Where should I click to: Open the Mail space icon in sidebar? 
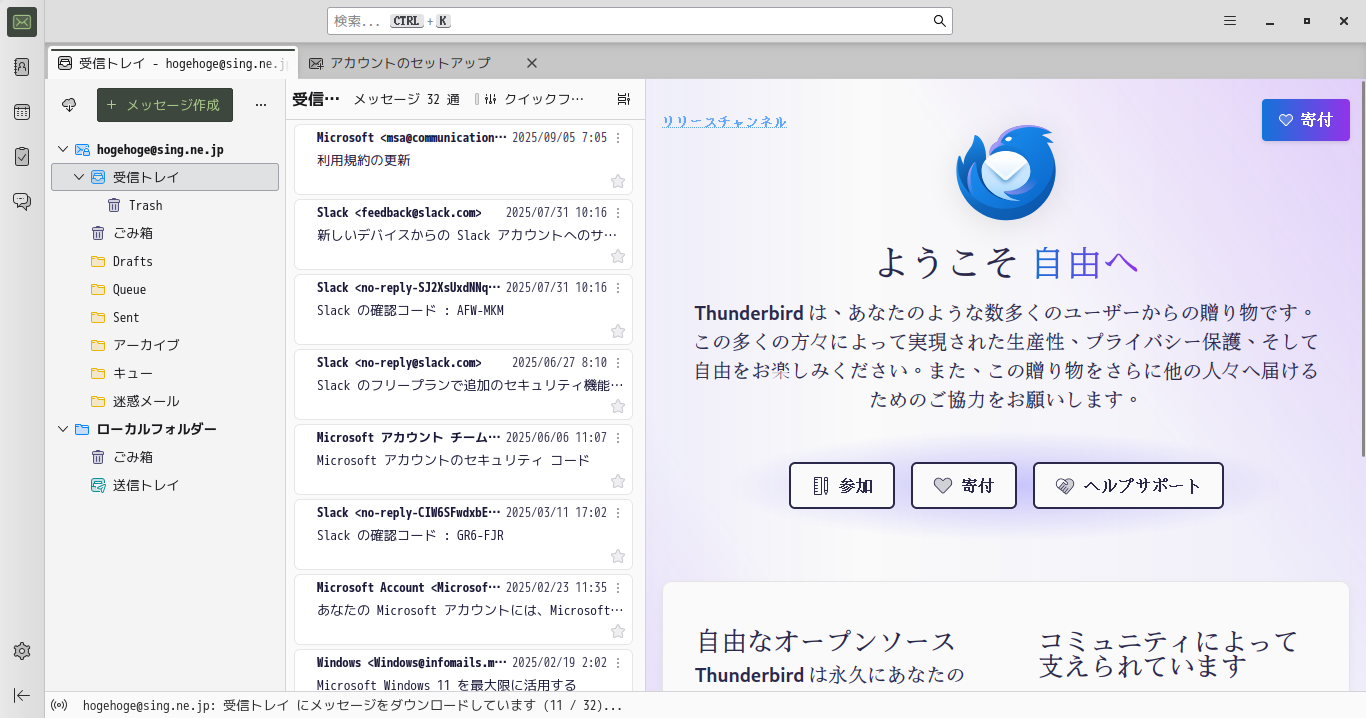(22, 22)
